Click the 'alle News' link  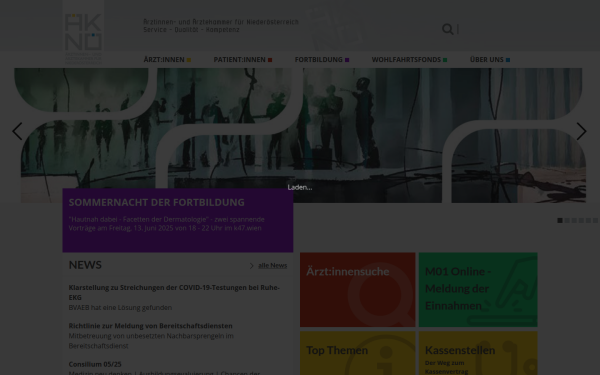click(x=272, y=265)
